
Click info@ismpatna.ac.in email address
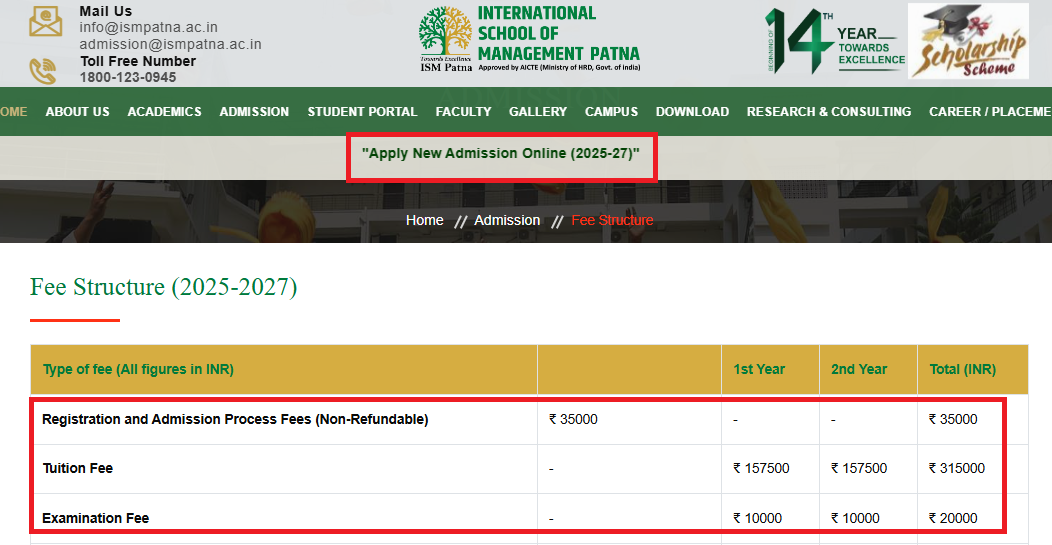(148, 28)
